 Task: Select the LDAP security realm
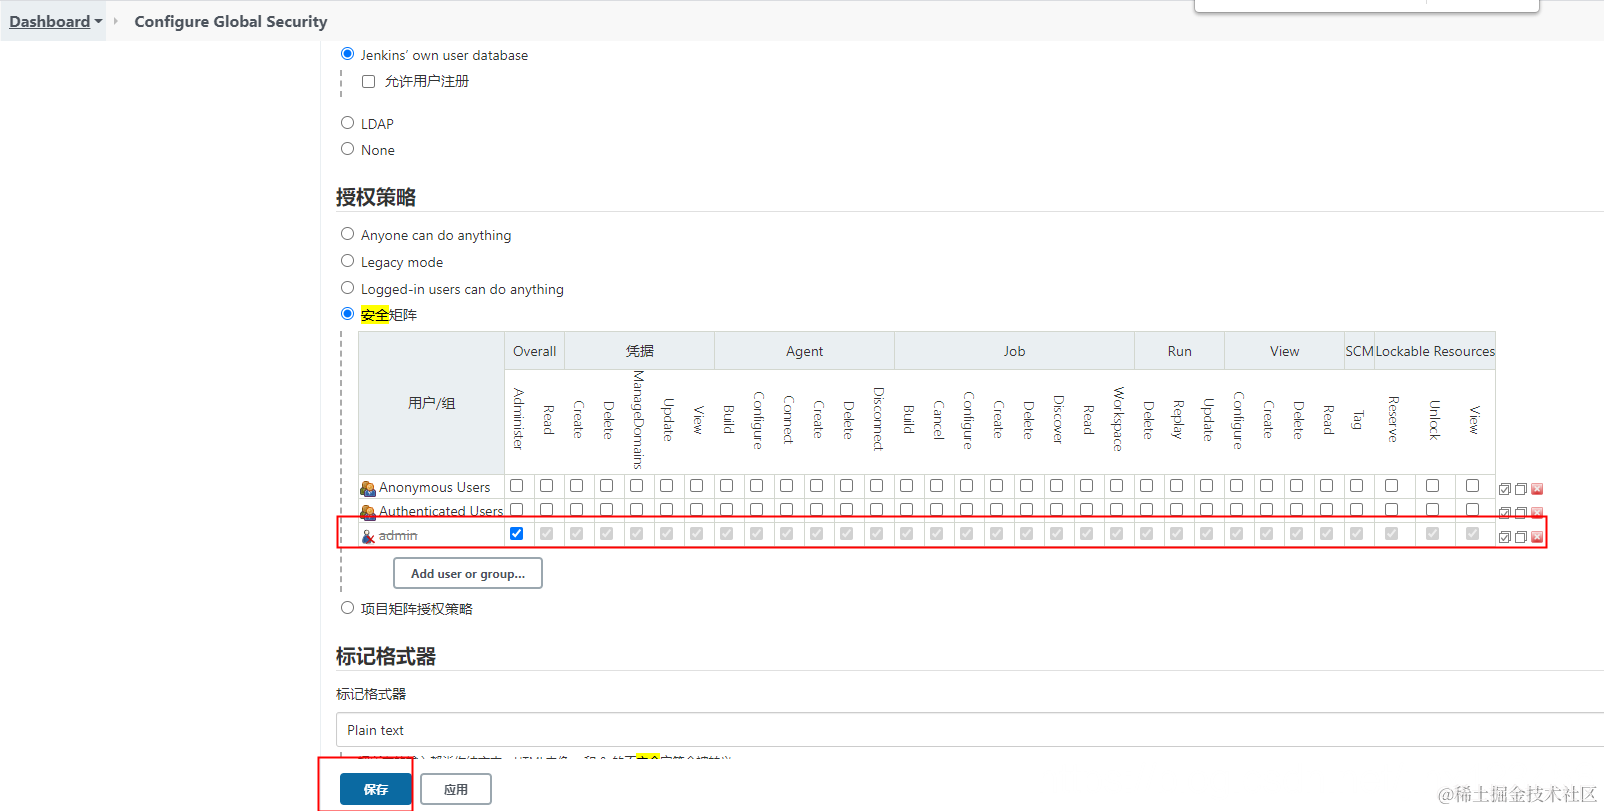[x=348, y=123]
